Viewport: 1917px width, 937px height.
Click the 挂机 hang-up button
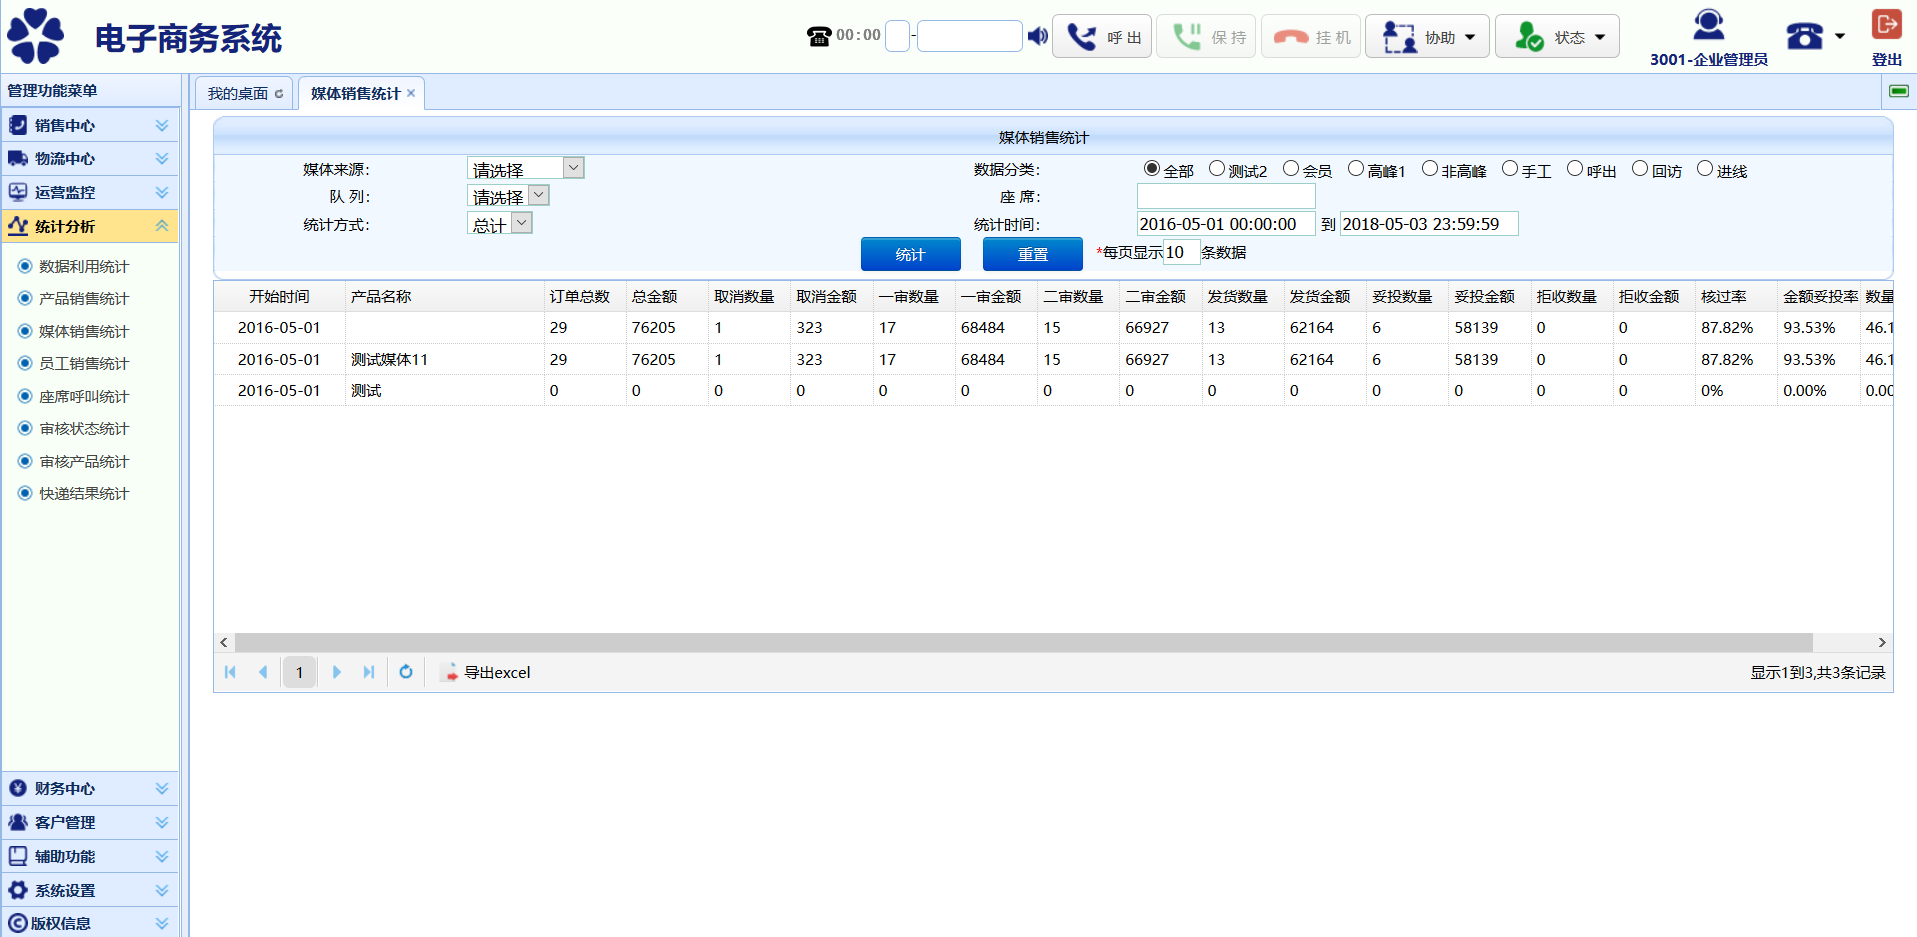[x=1311, y=37]
